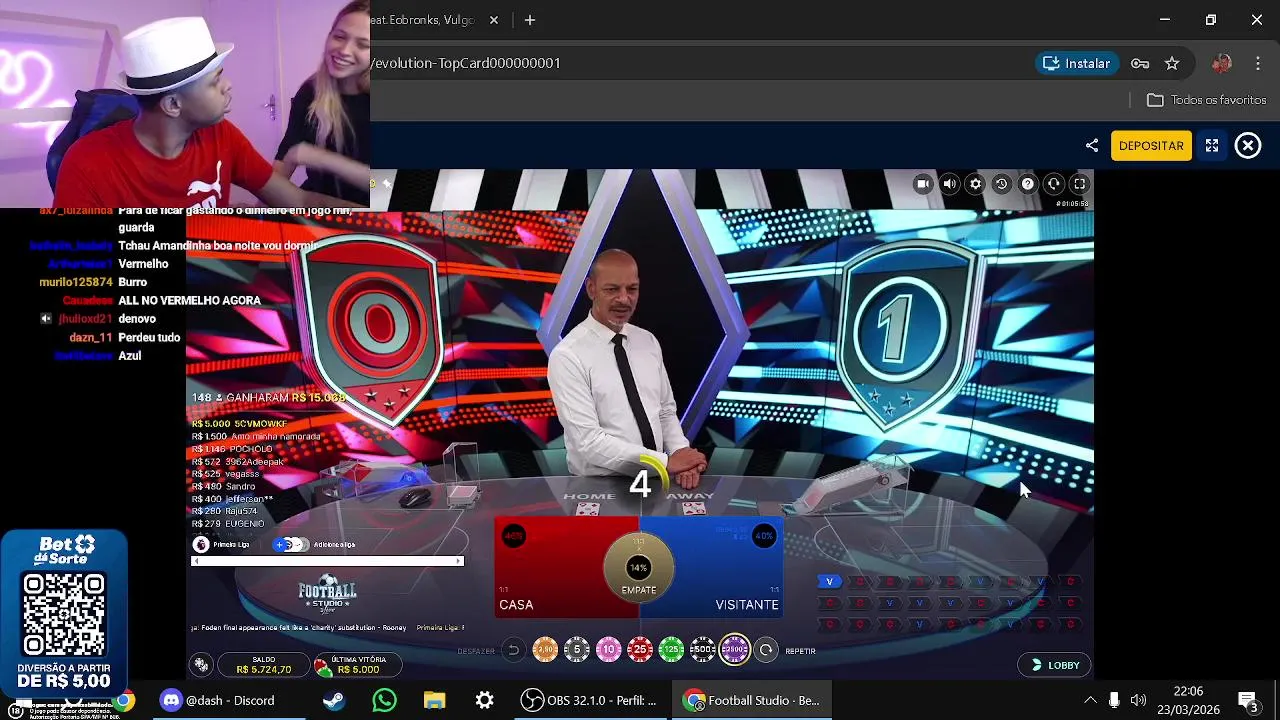1280x720 pixels.
Task: Select the pink 10 chip
Action: [609, 650]
